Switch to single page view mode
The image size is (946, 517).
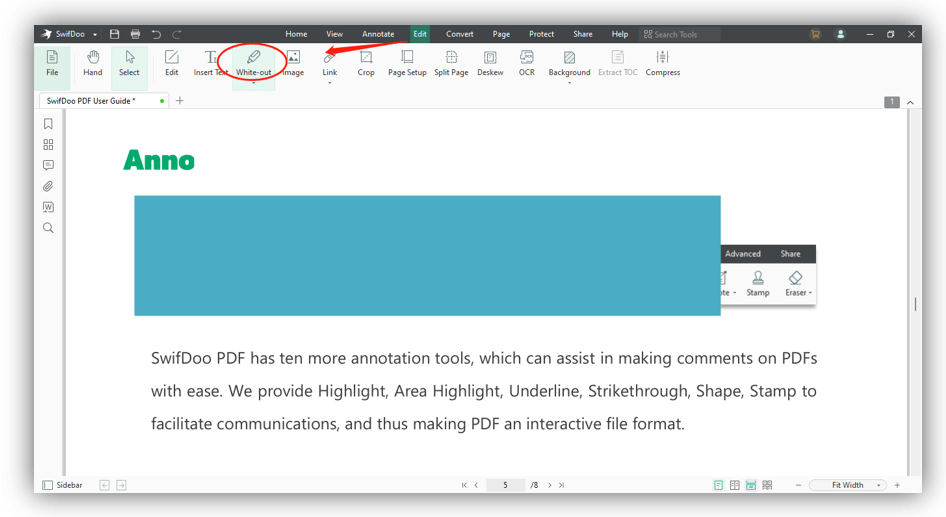(718, 485)
